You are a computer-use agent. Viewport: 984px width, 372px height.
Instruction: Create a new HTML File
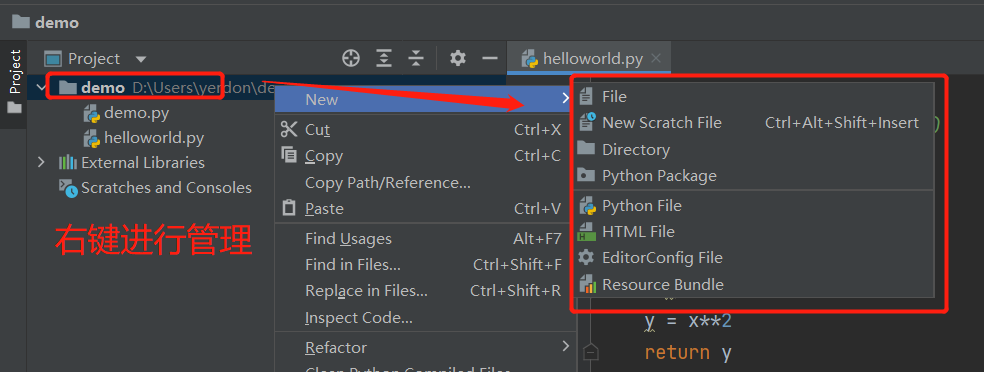click(x=754, y=231)
